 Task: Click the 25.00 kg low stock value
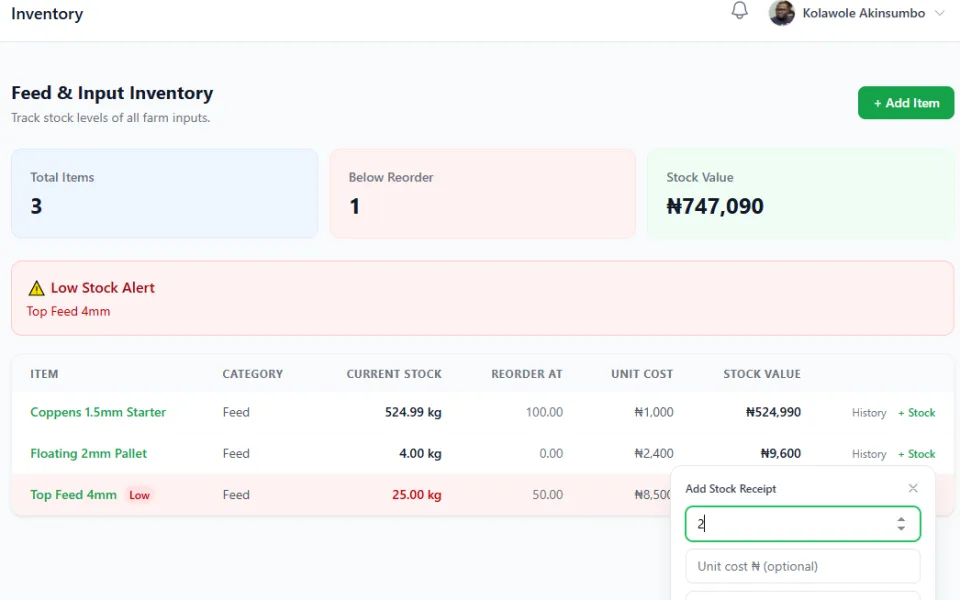click(417, 495)
